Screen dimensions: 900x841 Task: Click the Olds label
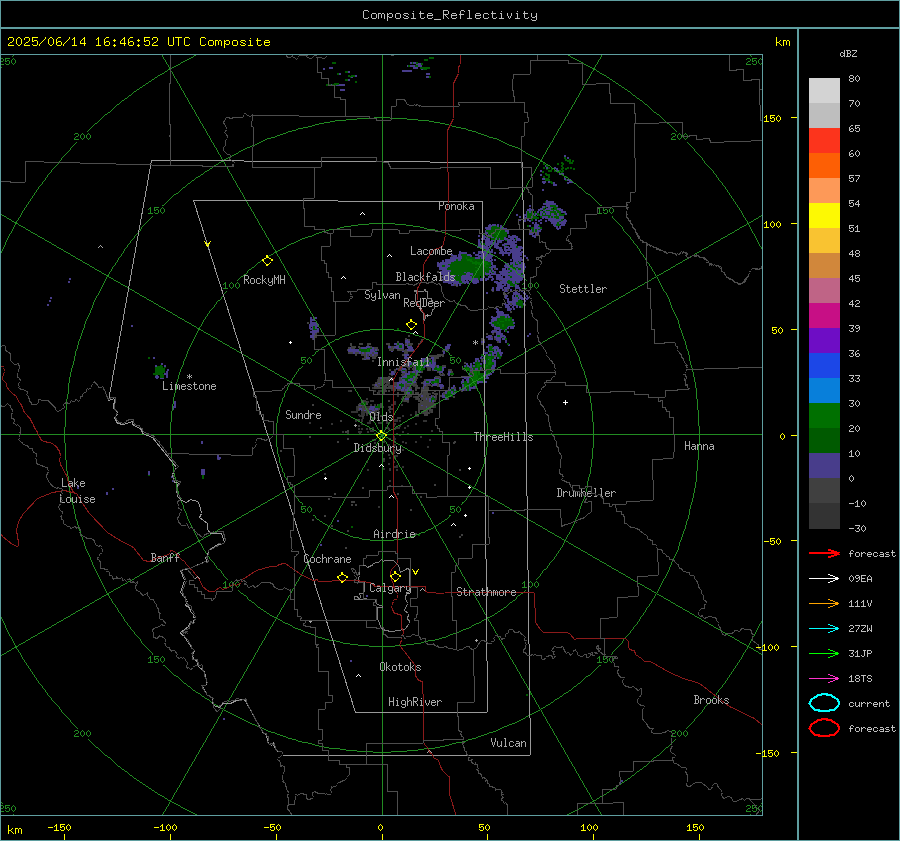point(381,417)
